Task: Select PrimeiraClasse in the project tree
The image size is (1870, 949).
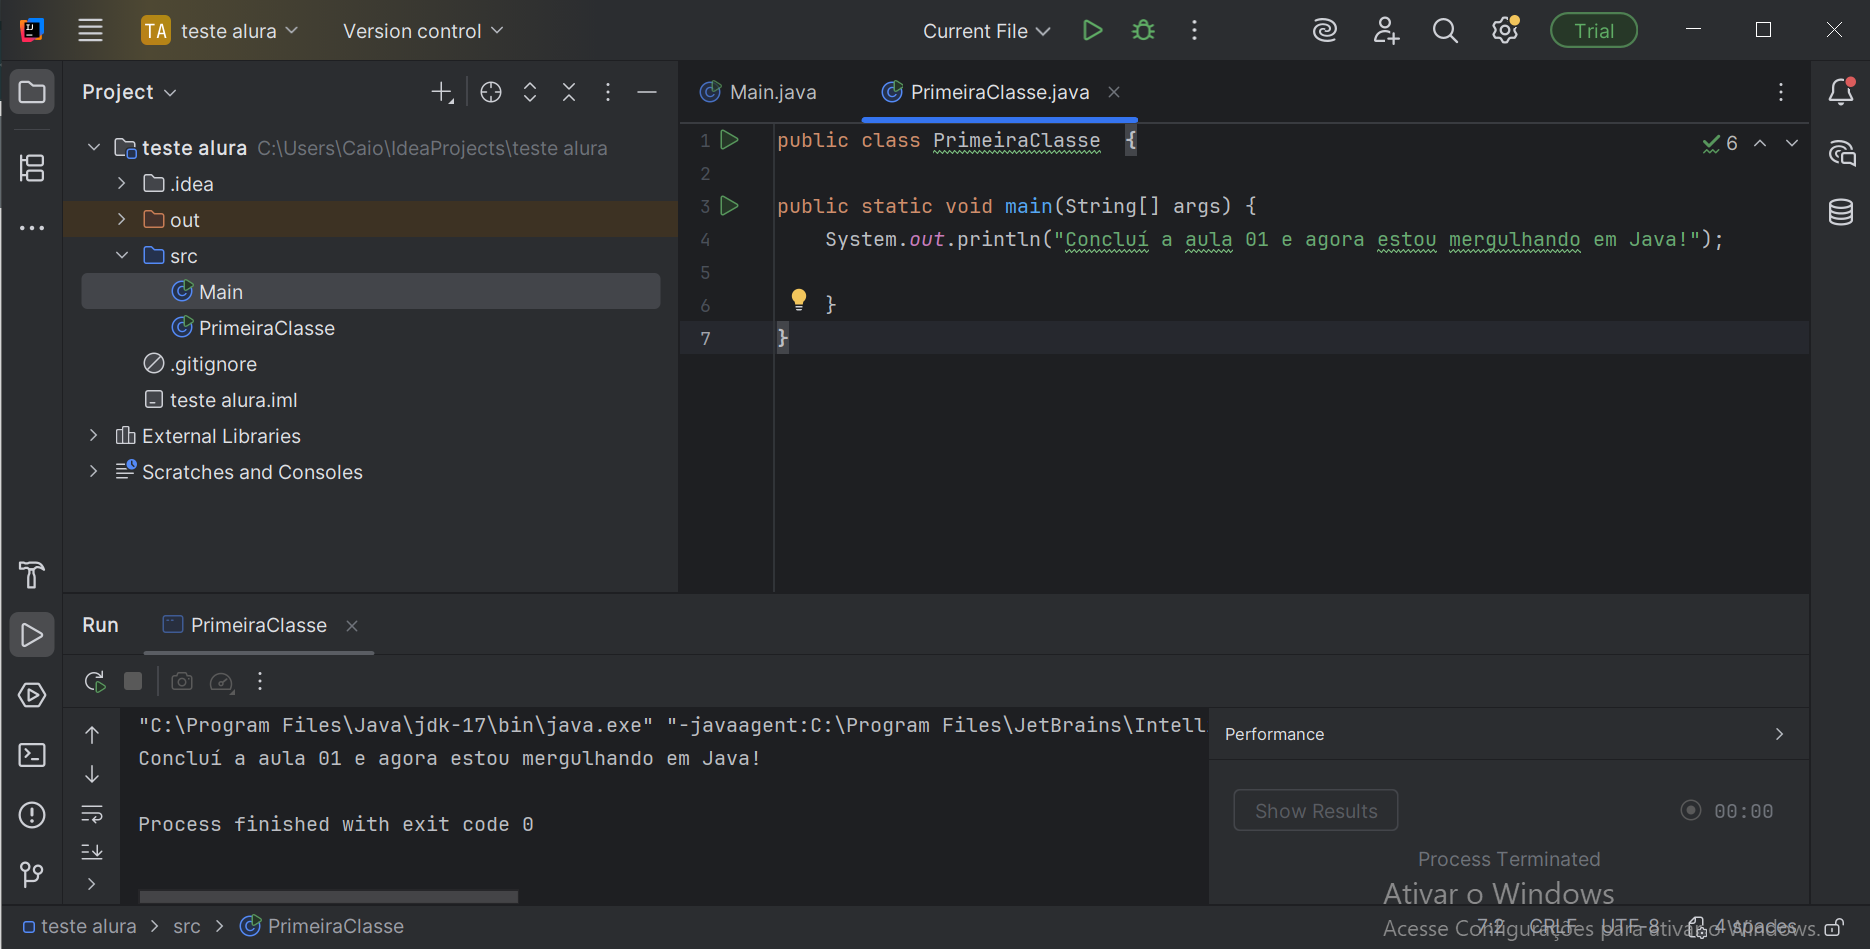Action: [266, 328]
